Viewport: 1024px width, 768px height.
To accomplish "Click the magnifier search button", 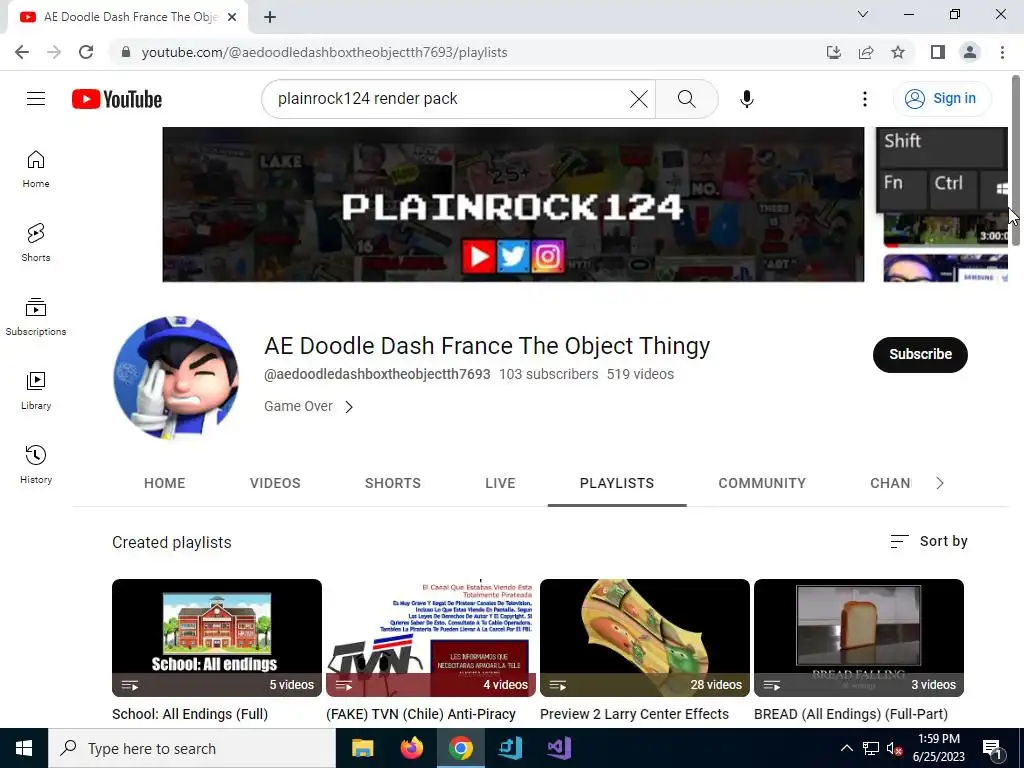I will coord(686,99).
